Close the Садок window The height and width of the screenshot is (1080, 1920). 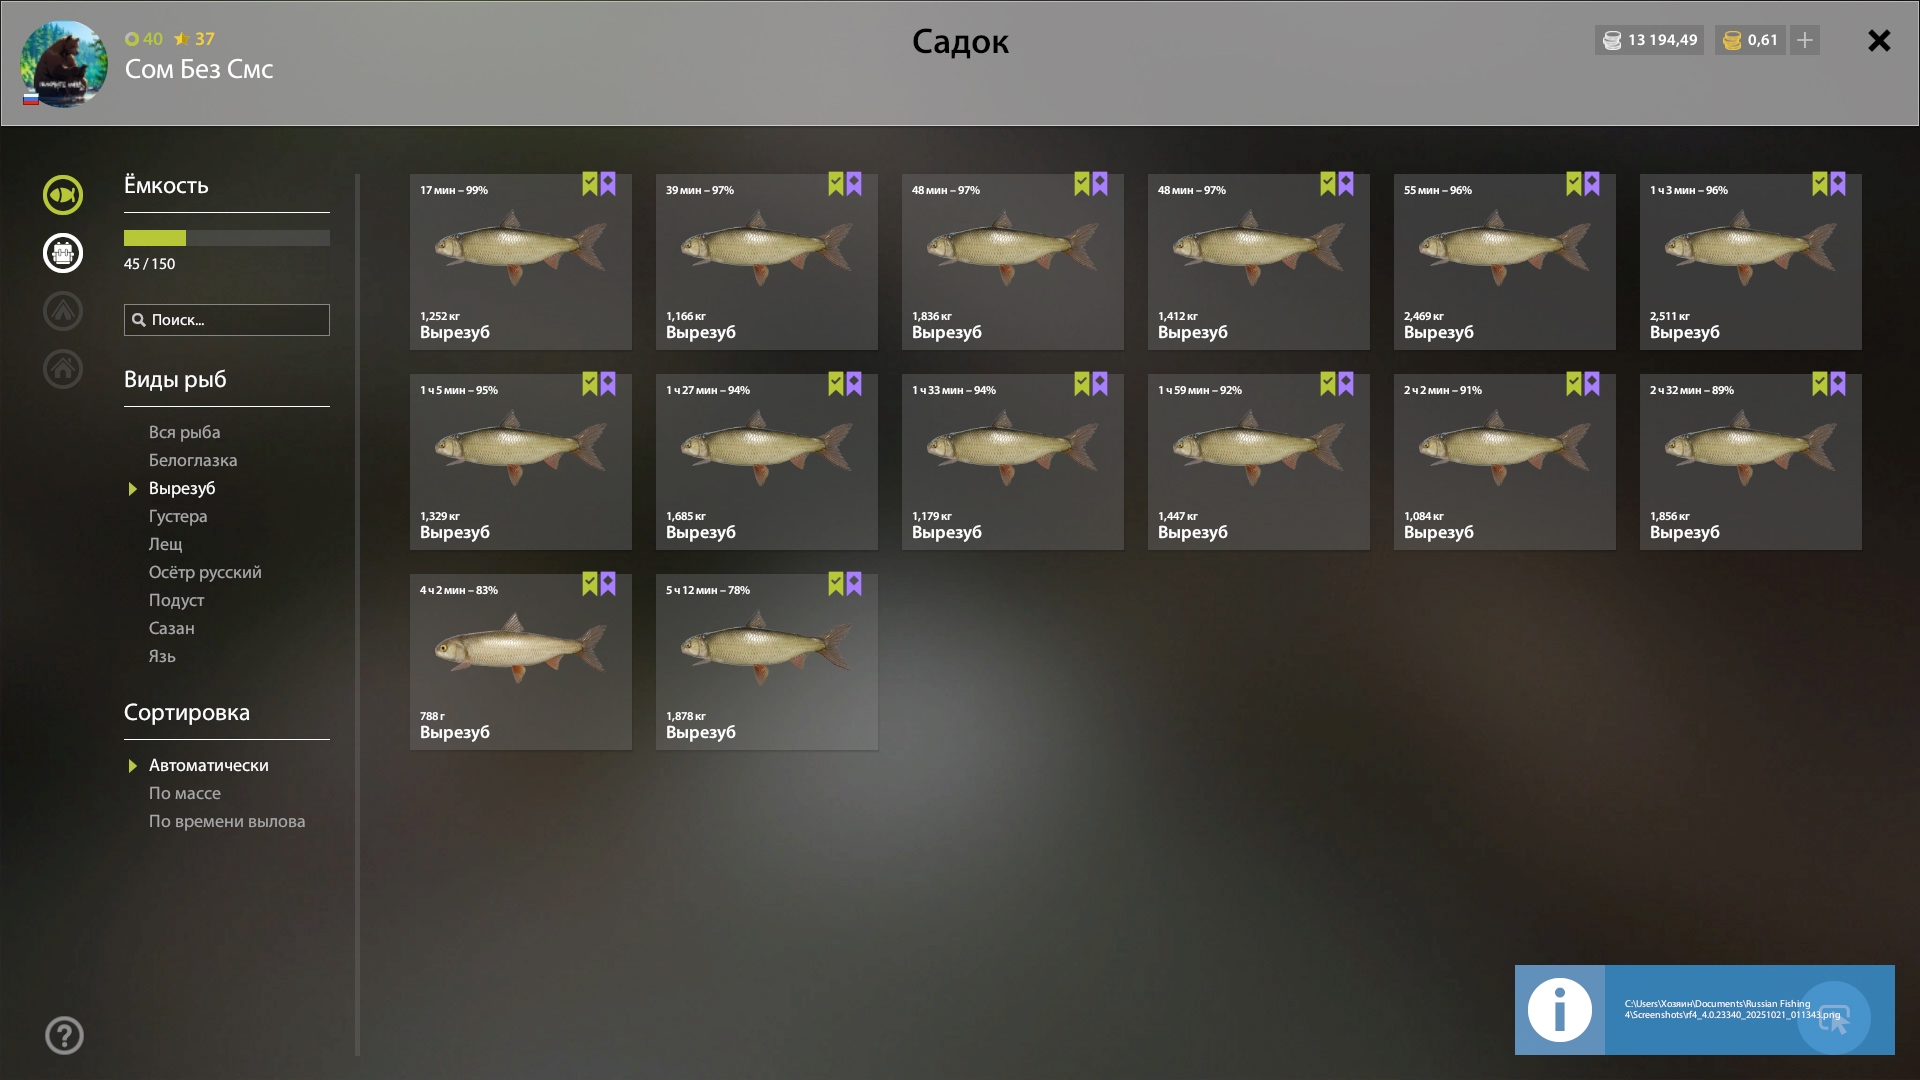click(1879, 40)
